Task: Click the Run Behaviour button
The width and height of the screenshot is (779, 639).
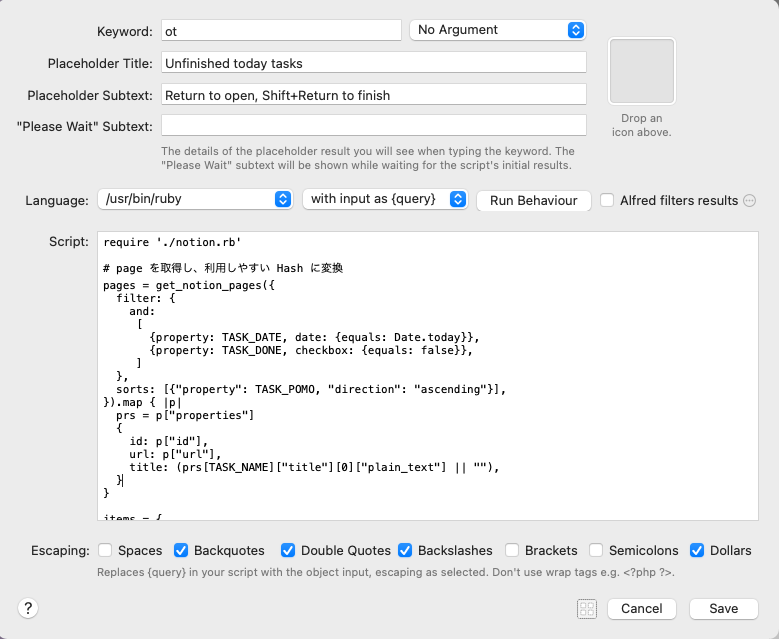Action: tap(534, 201)
